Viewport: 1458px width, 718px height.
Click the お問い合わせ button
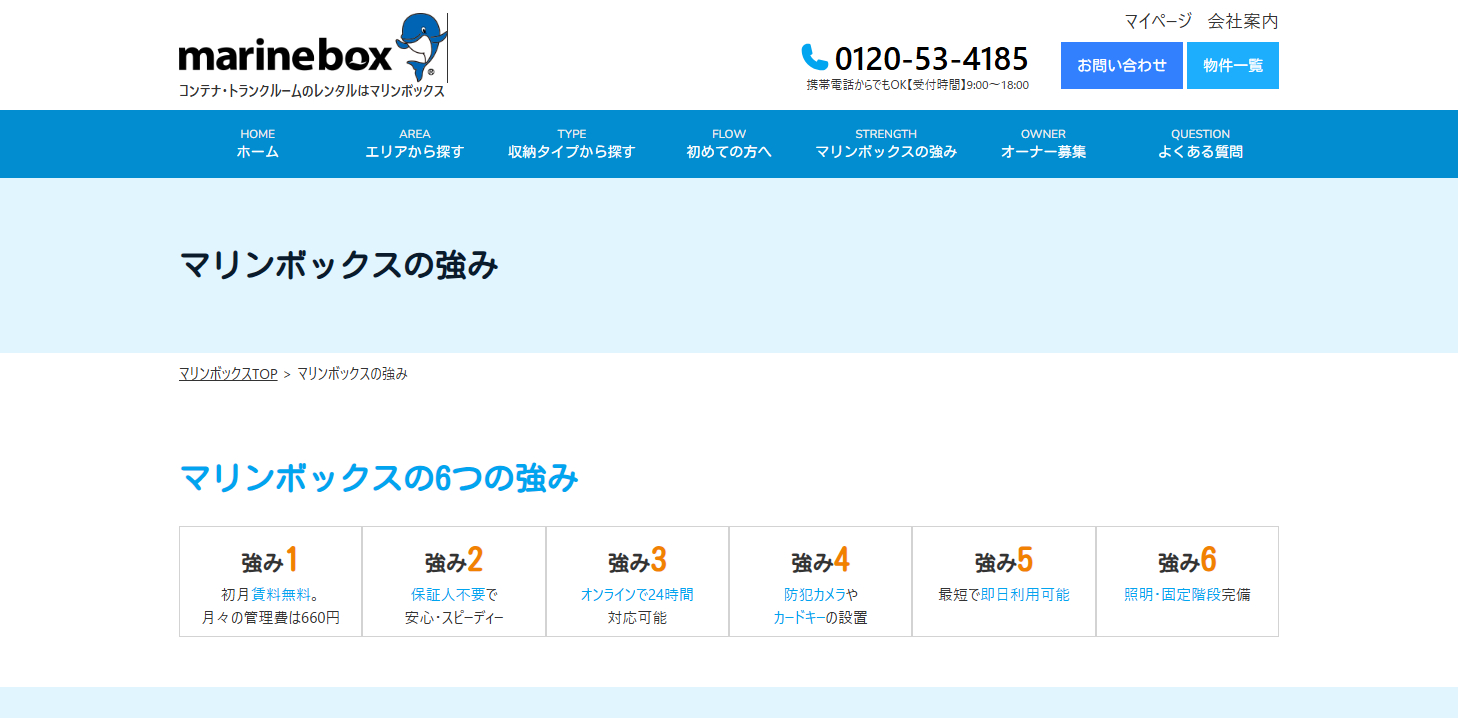point(1122,65)
